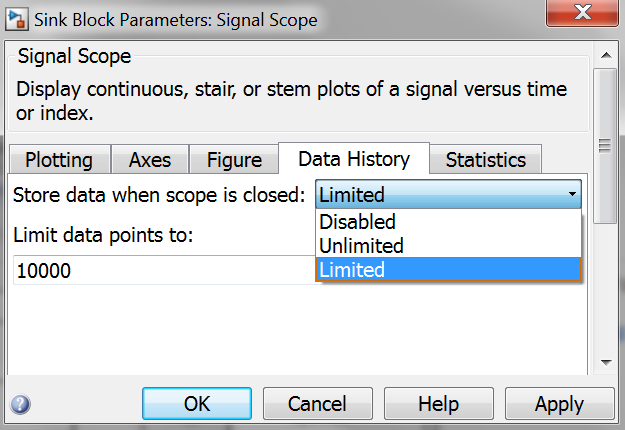Pick the highlighted Limited option in list
The height and width of the screenshot is (430, 625).
coord(448,270)
